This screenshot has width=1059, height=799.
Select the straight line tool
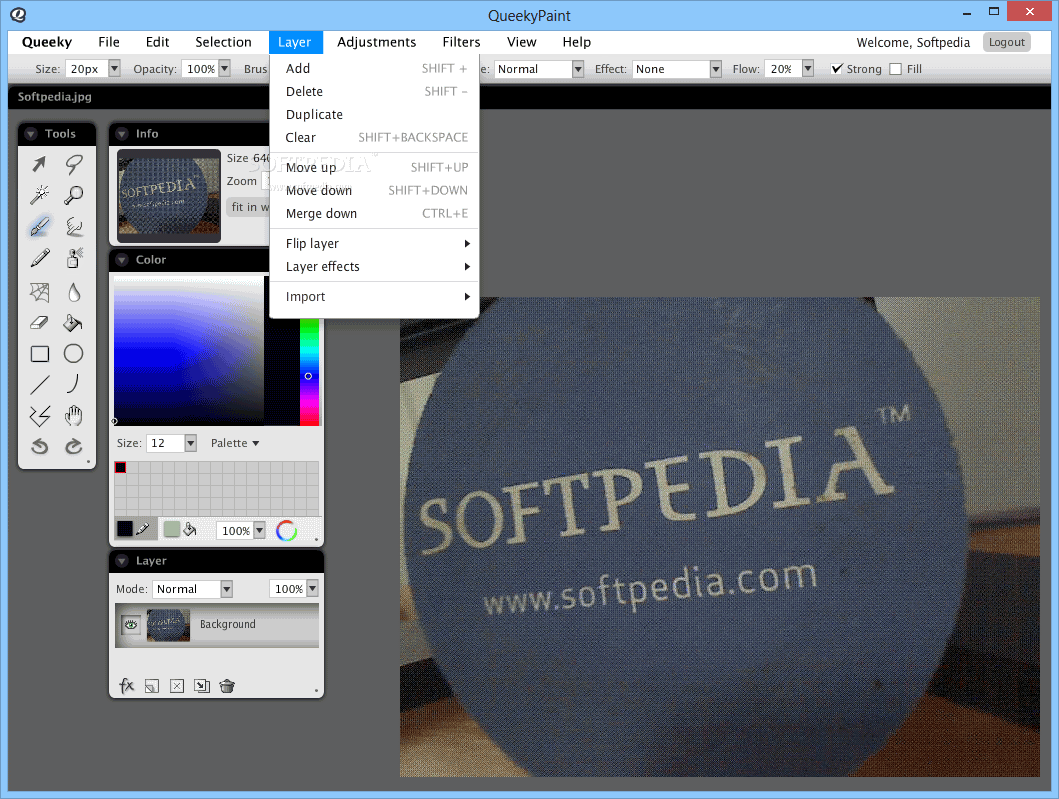point(39,384)
